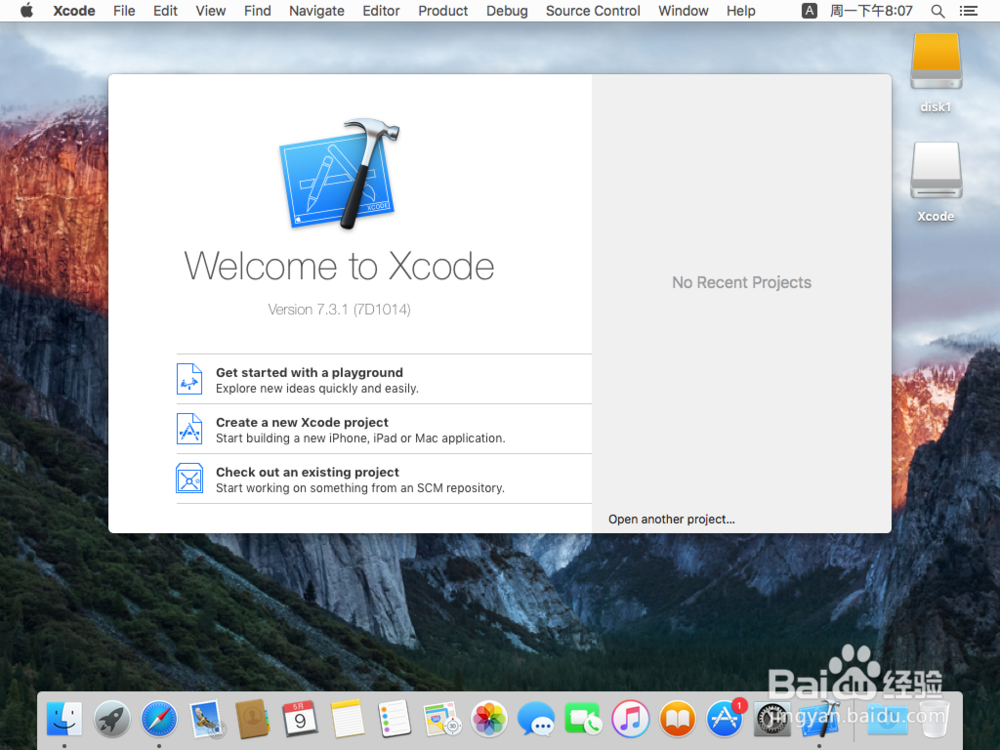Screen dimensions: 1000x750
Task: Click the input method A indicator
Action: (809, 11)
